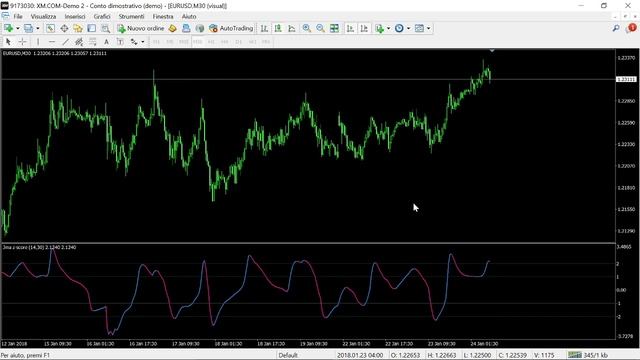Select the M30 timeframe button
The height and width of the screenshot is (360, 640).
tap(198, 42)
